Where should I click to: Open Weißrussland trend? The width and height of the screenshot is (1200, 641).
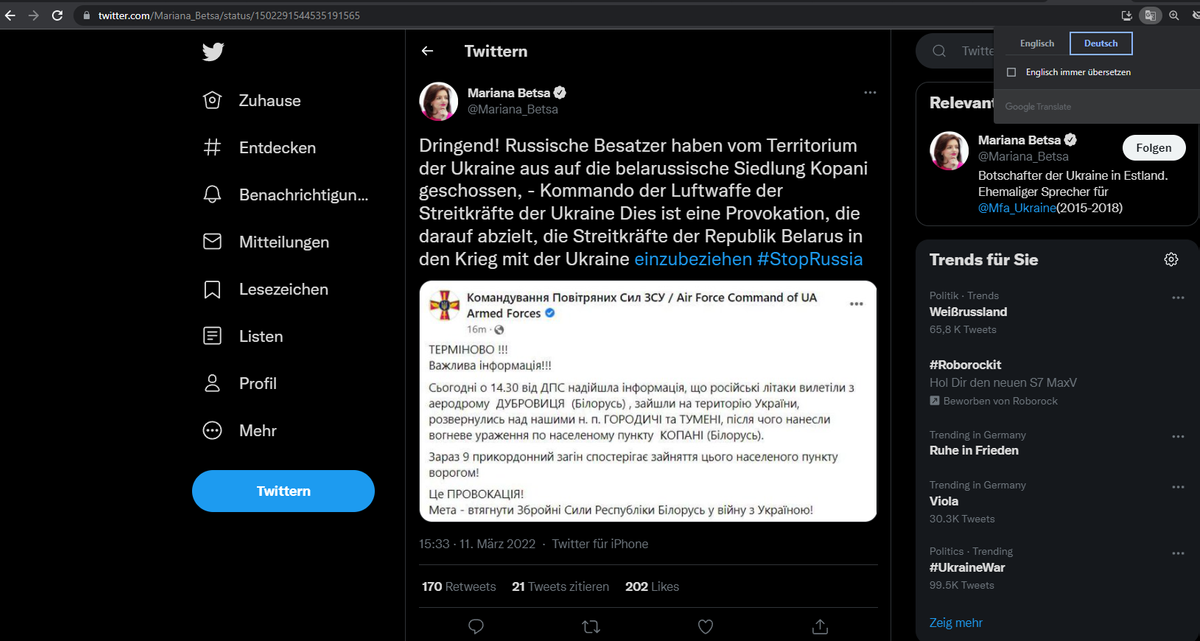pos(968,312)
